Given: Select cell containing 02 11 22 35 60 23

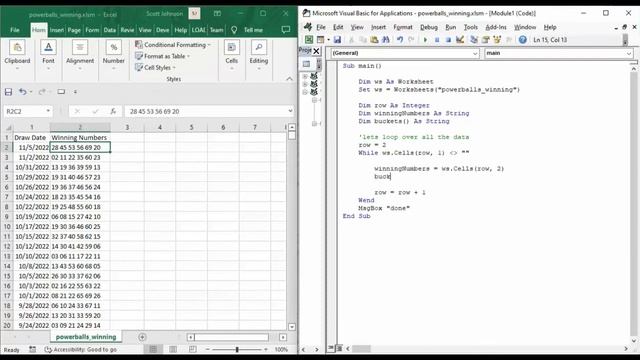Looking at the screenshot, I should (x=80, y=158).
